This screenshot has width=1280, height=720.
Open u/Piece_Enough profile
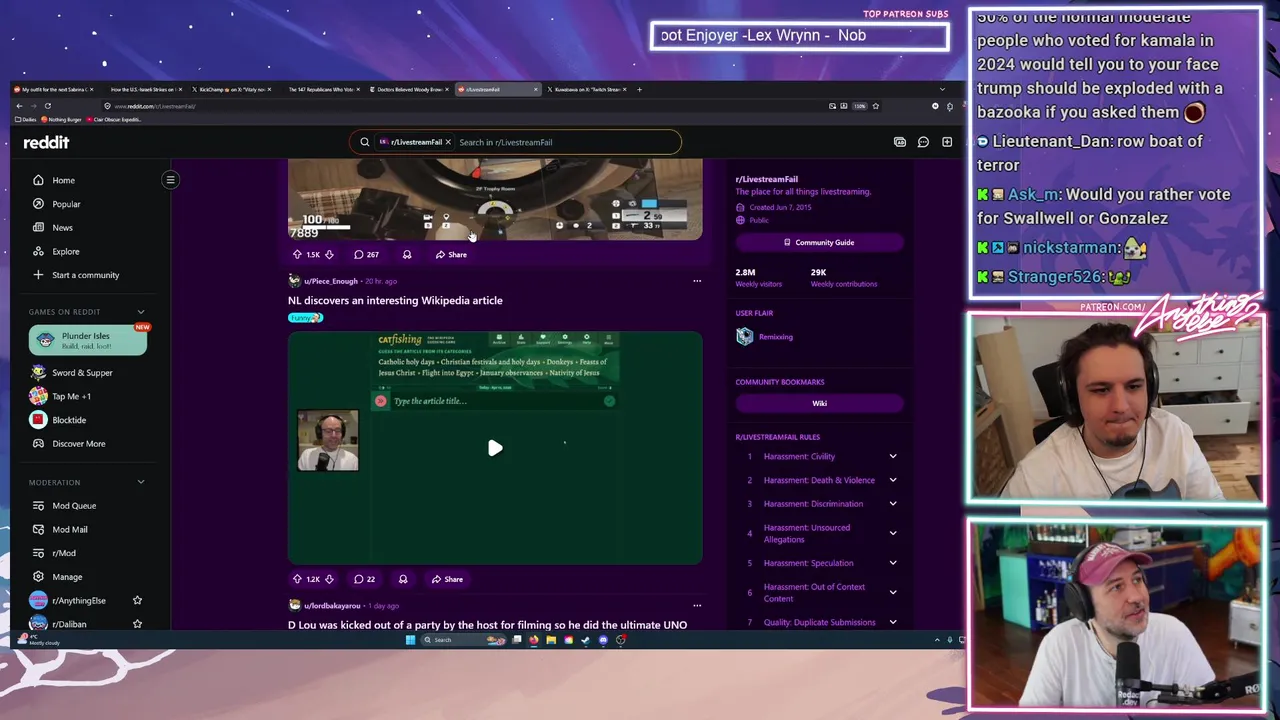click(330, 281)
